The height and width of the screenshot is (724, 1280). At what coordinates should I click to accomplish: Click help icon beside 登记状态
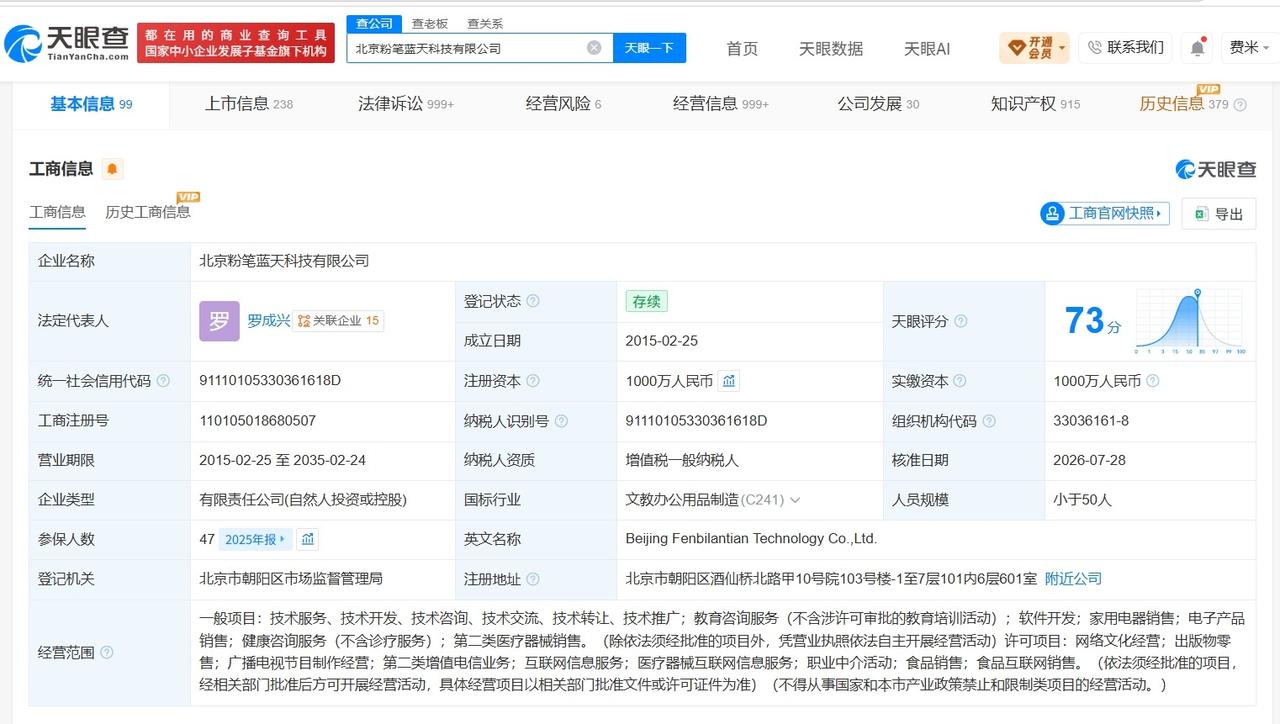pos(533,301)
